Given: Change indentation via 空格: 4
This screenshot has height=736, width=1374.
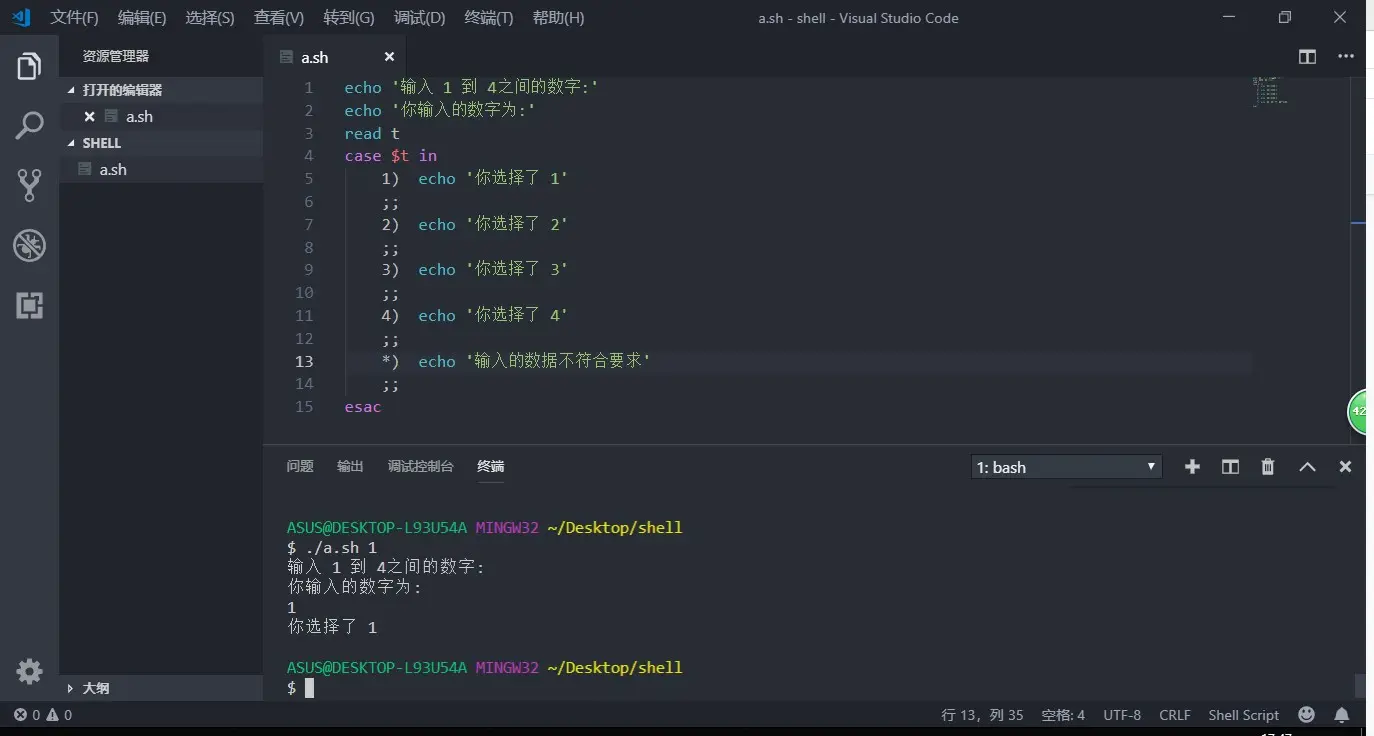Looking at the screenshot, I should (1063, 715).
